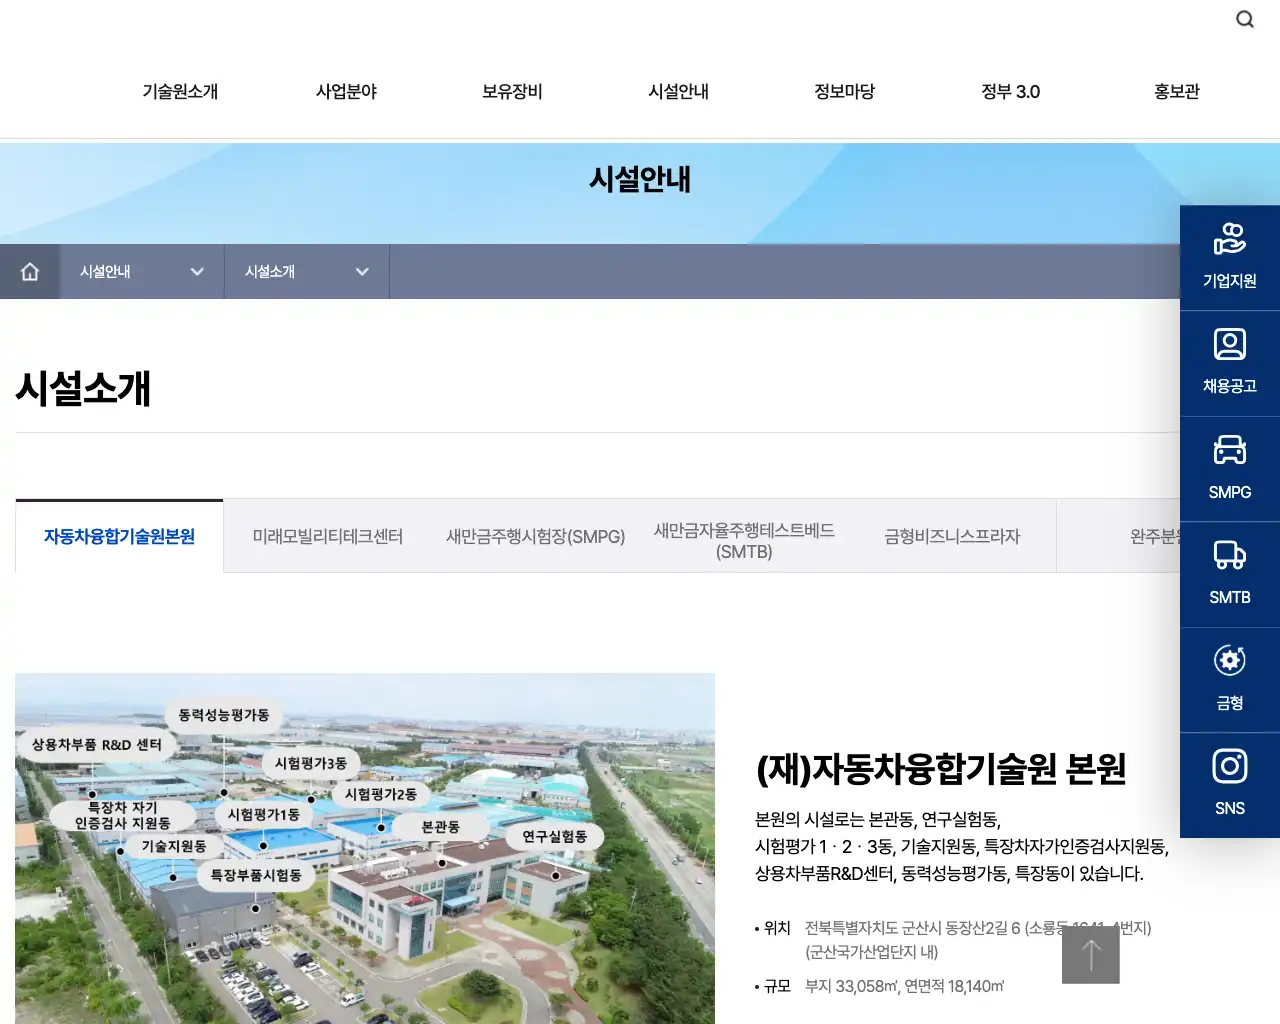Click the 홍보관 navigation link
This screenshot has height=1024, width=1280.
1175,91
